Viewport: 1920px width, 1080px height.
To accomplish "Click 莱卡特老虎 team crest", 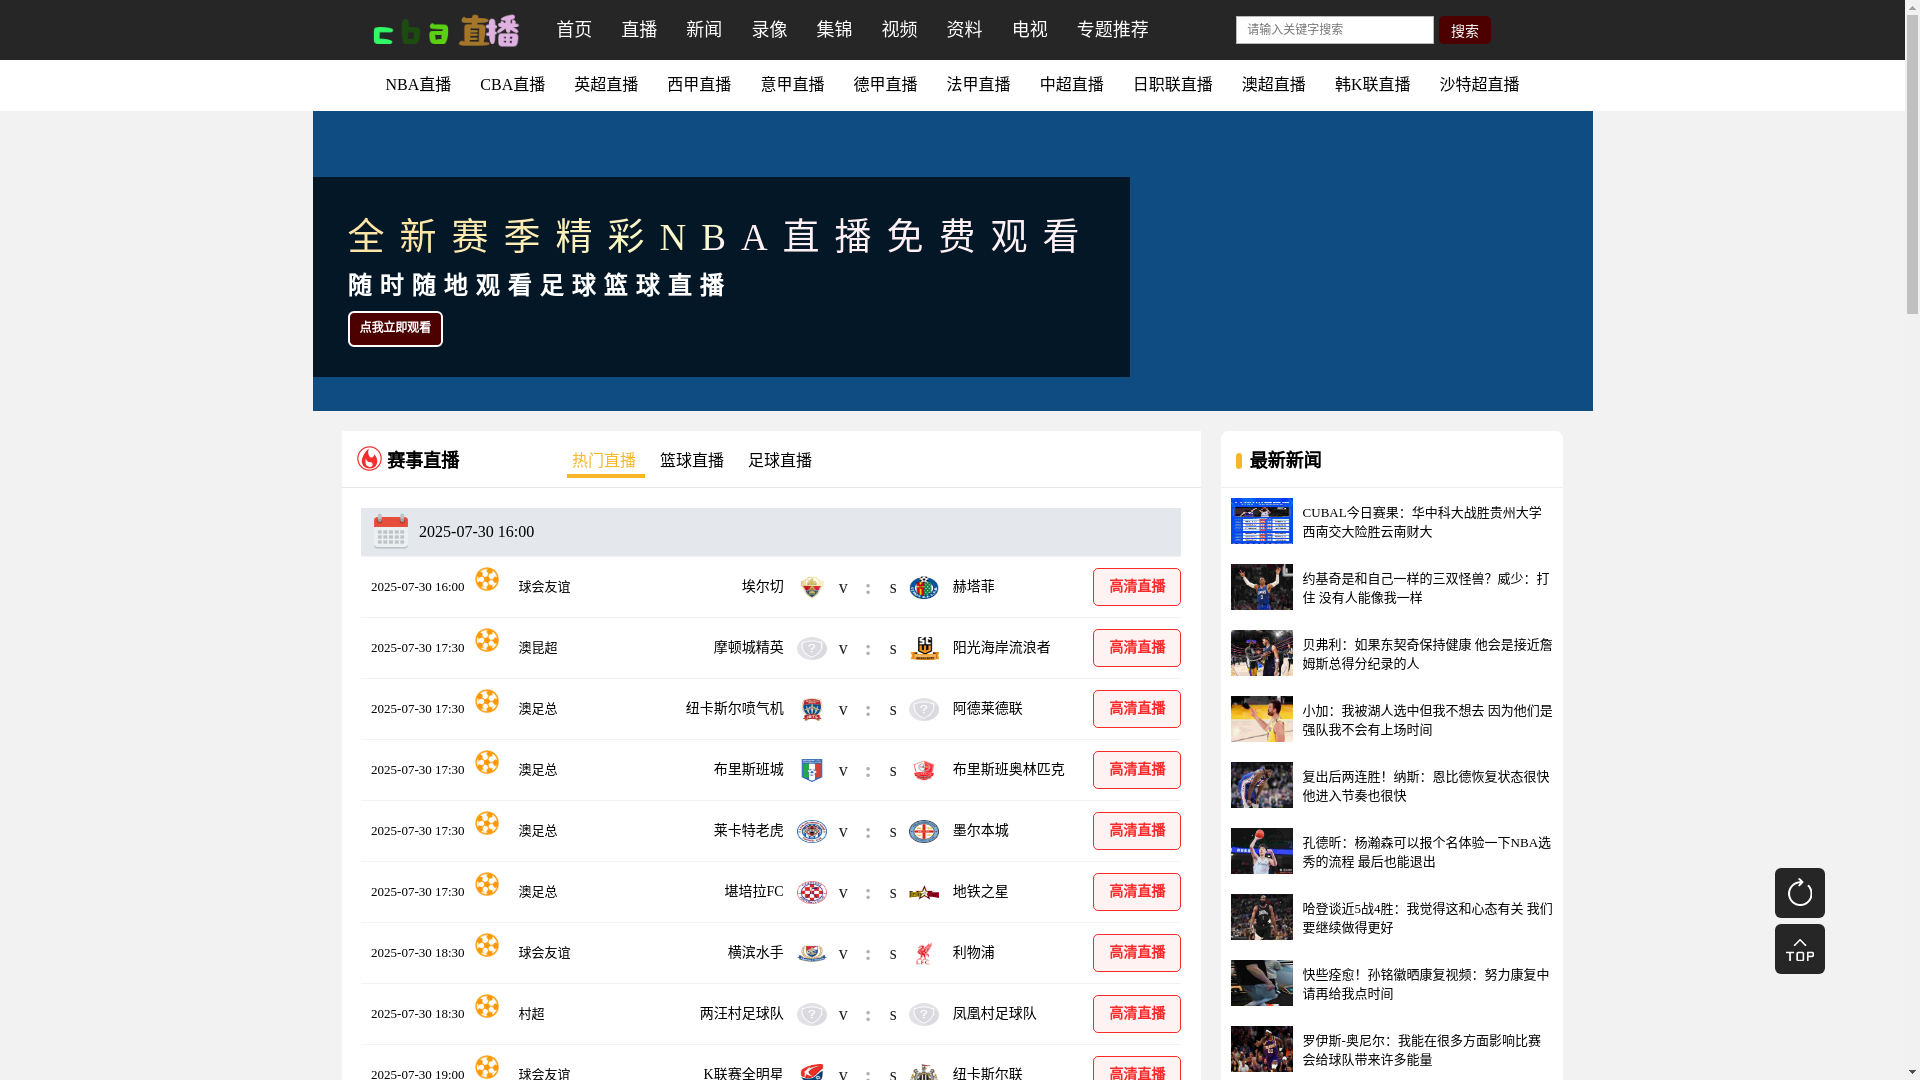I will coord(812,831).
